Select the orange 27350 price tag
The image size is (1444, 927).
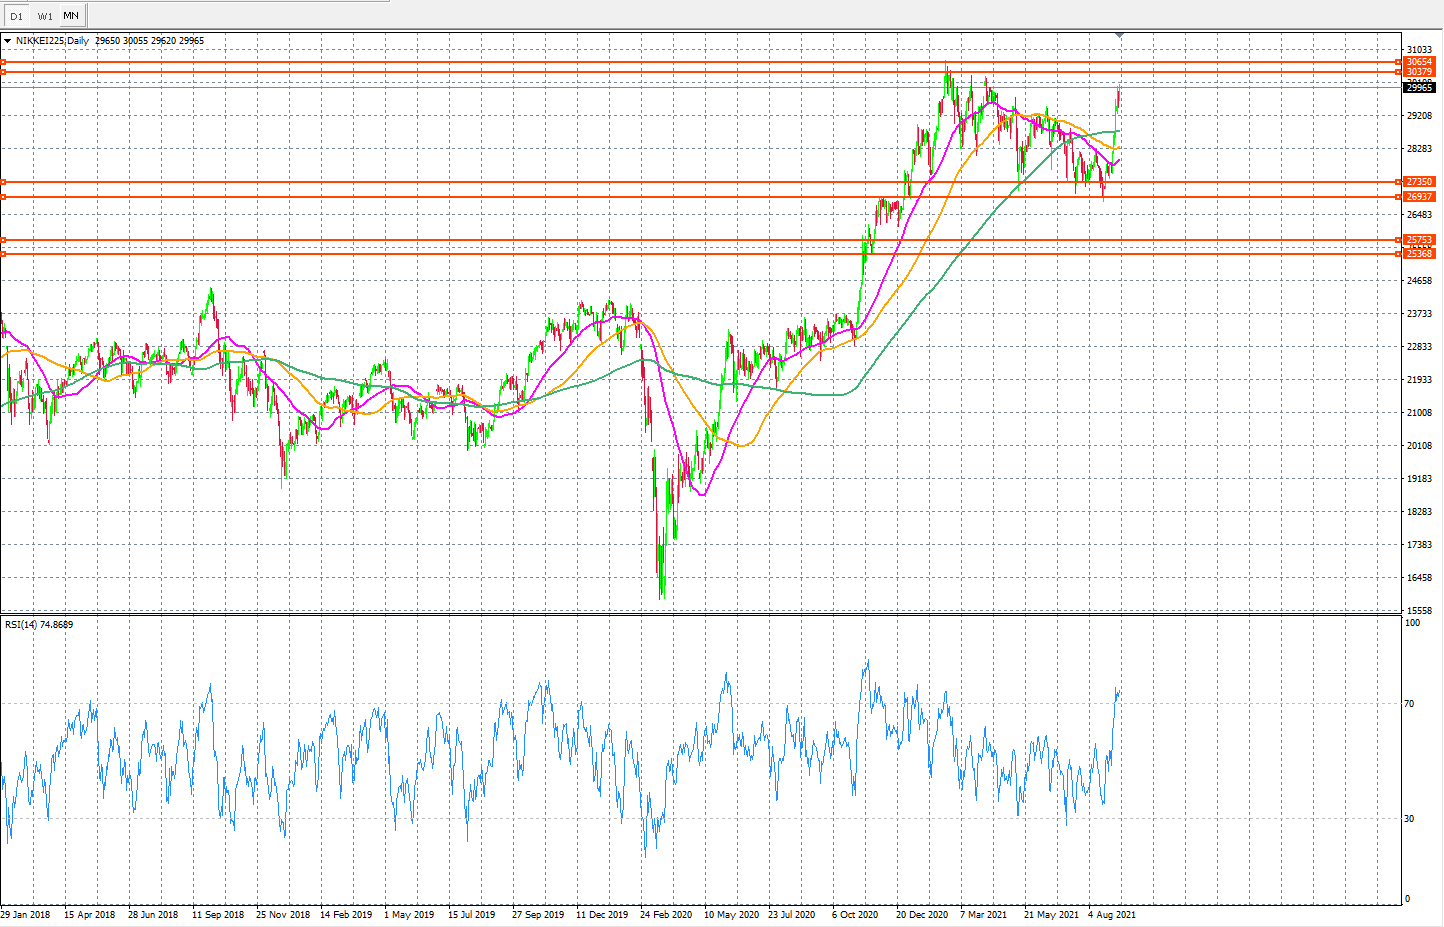[1419, 182]
